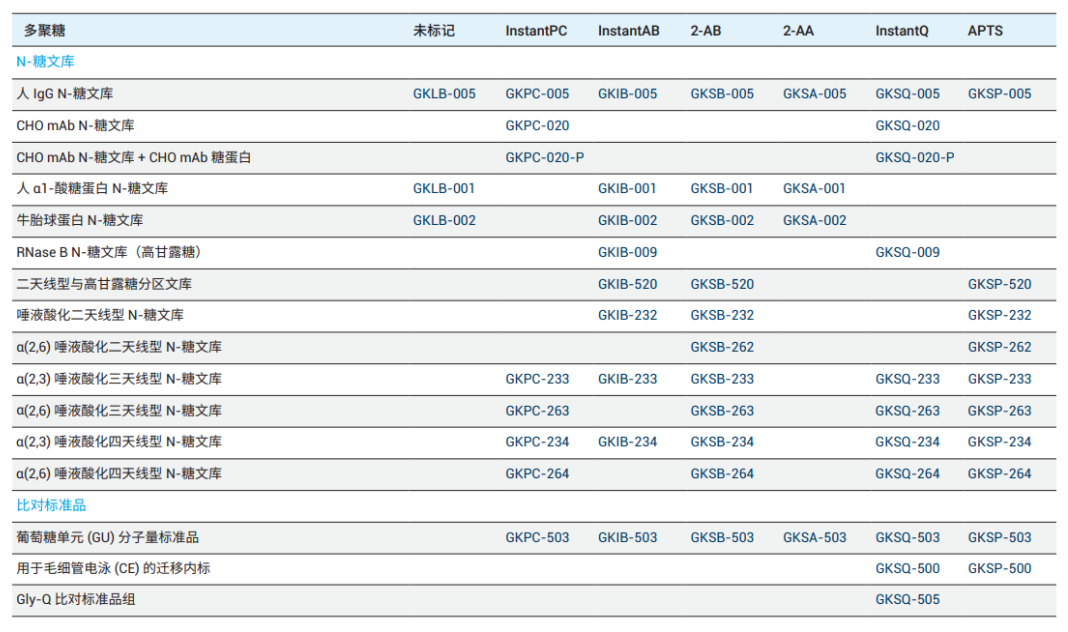Image resolution: width=1068 pixels, height=632 pixels.
Task: Select the GKSB-005 2-AB link
Action: pos(722,94)
